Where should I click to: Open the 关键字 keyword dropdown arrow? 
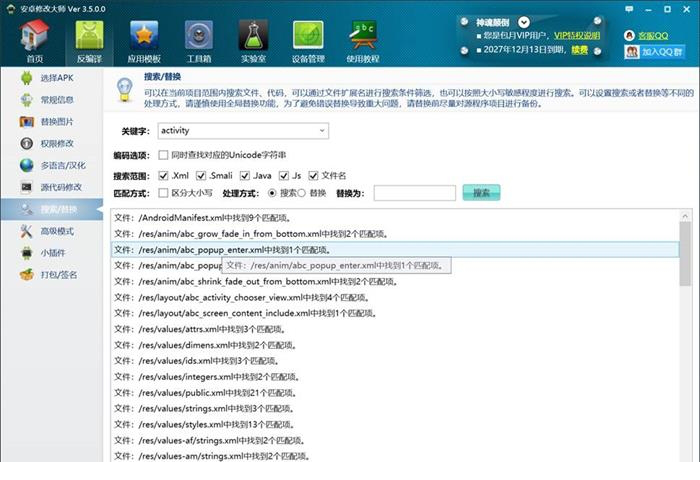321,131
